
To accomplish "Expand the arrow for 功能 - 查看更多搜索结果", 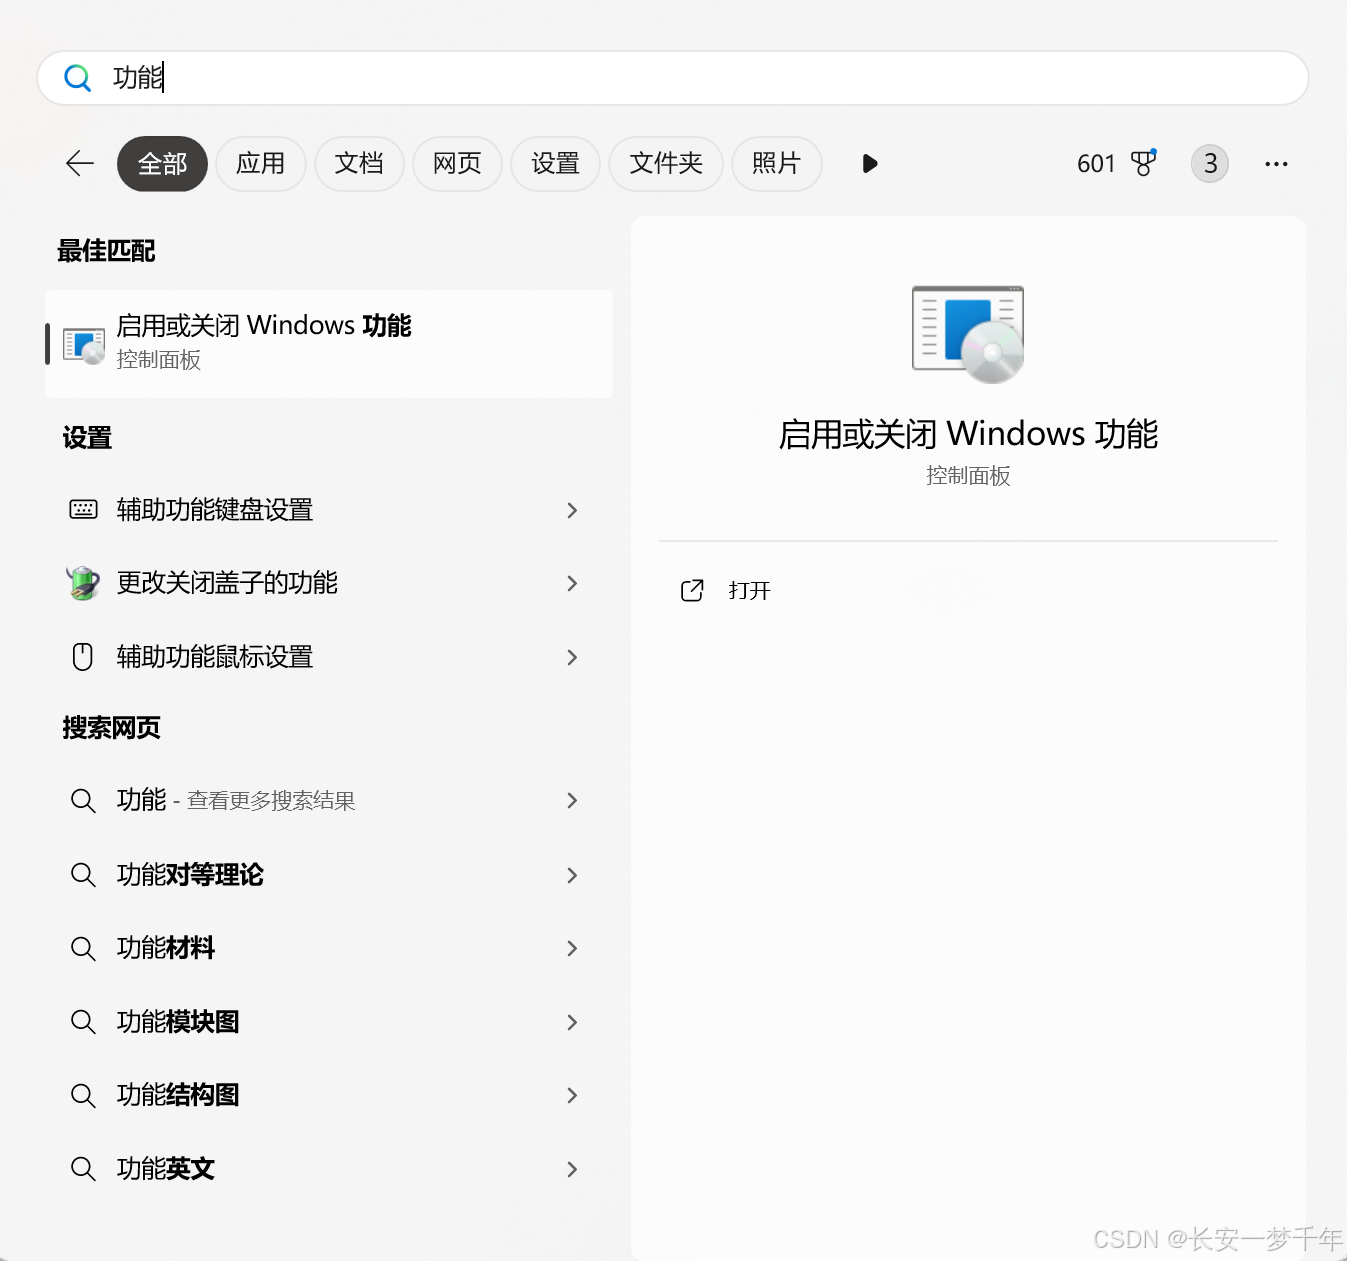I will [x=572, y=800].
